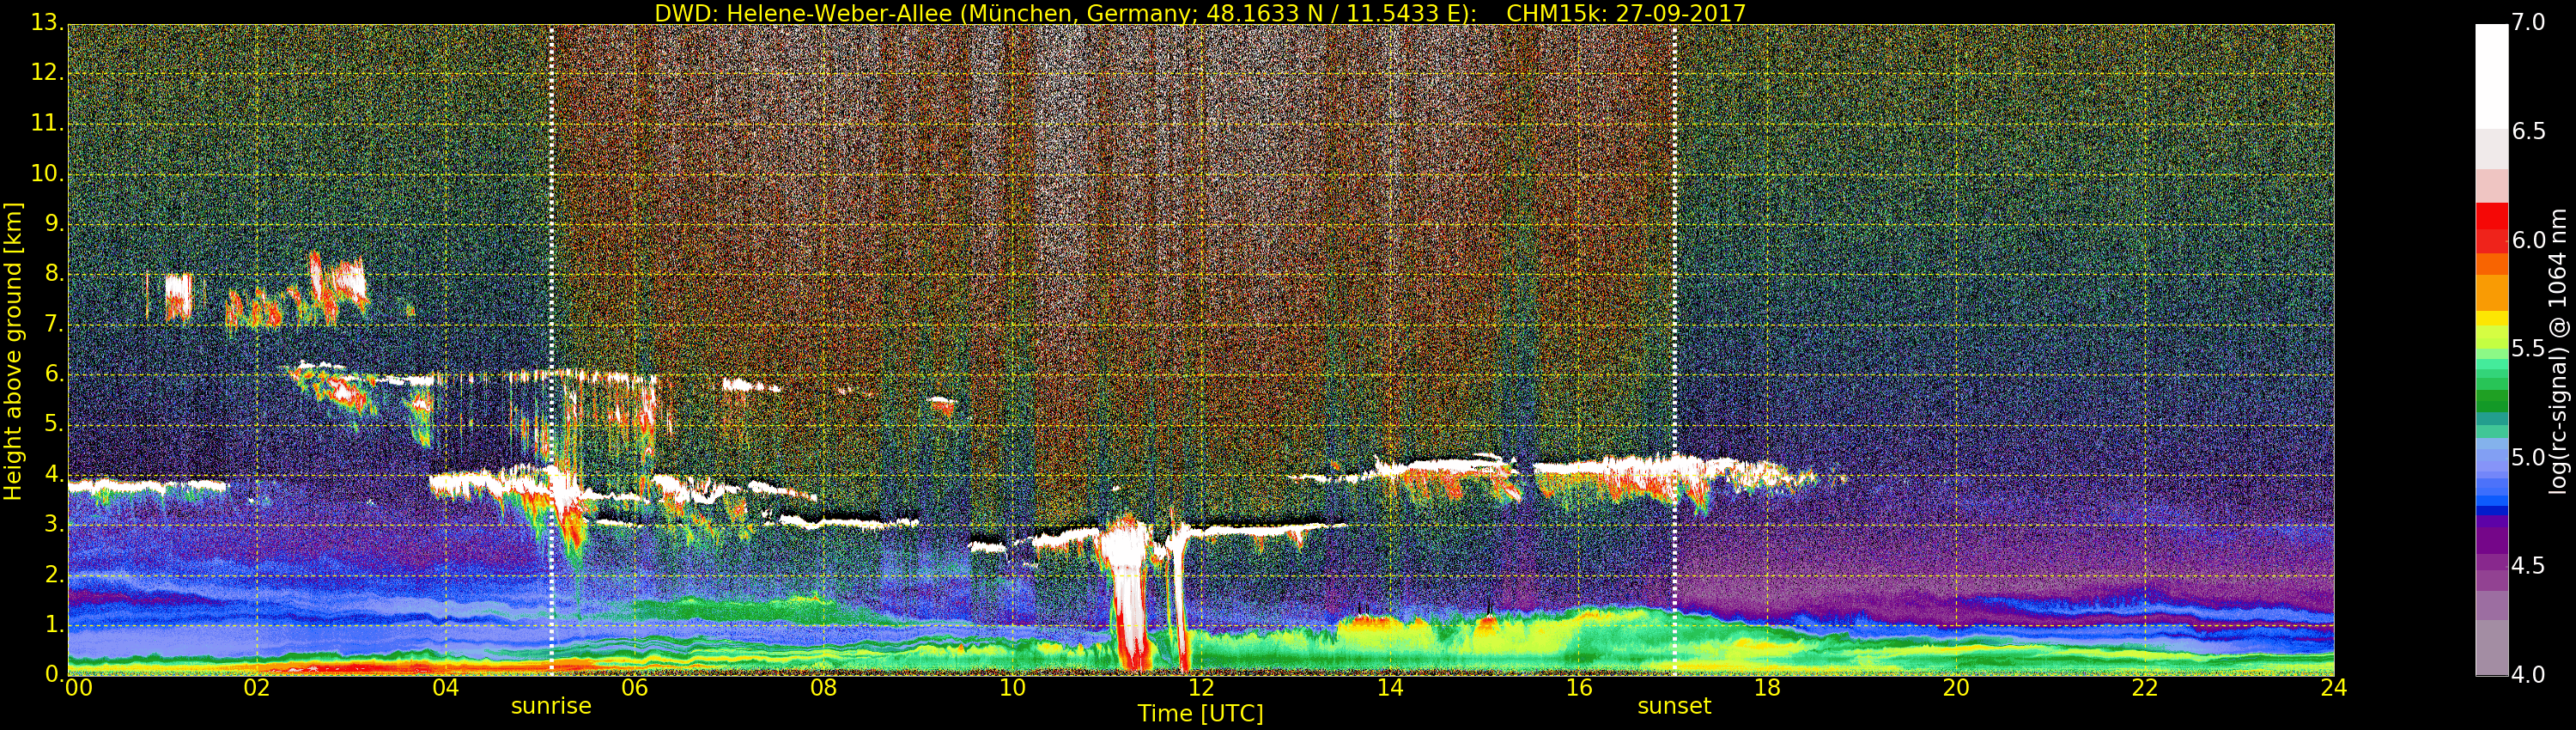Click the '4.0' colorbar tick label

pyautogui.click(x=2529, y=675)
